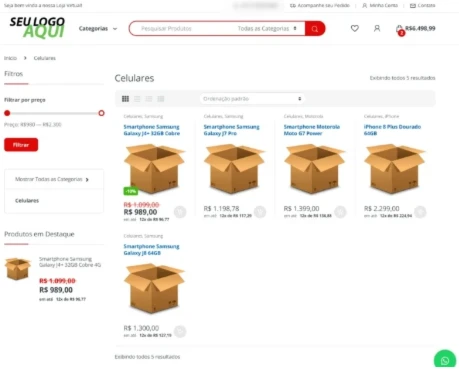Switch to grid view layout
The width and height of the screenshot is (459, 374).
pos(125,99)
